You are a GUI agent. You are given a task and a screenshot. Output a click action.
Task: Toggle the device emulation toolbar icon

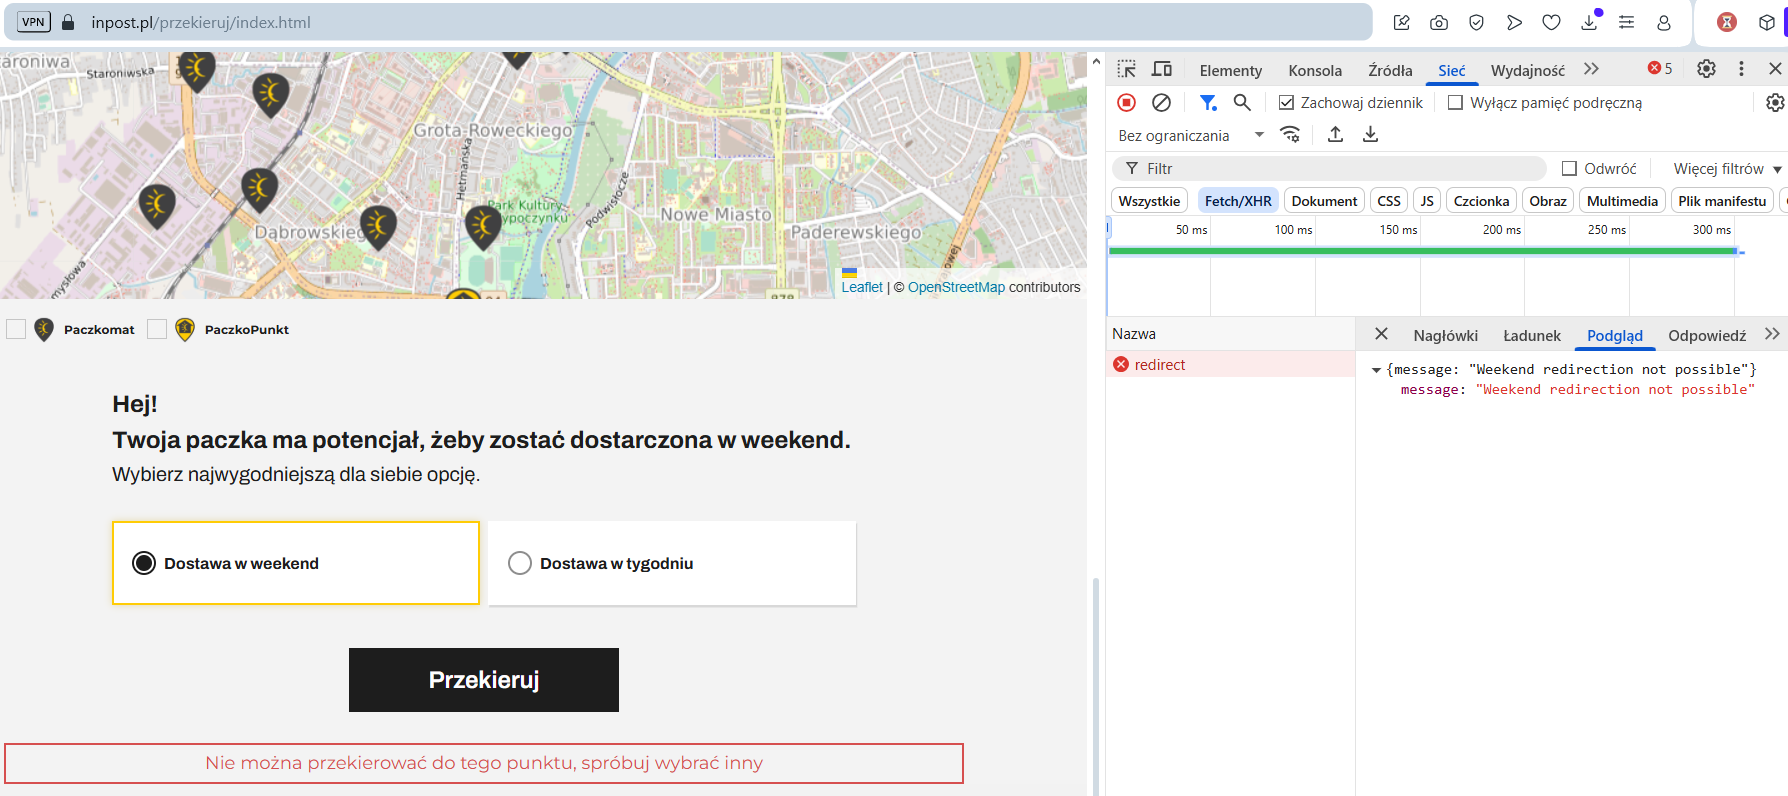pyautogui.click(x=1162, y=69)
